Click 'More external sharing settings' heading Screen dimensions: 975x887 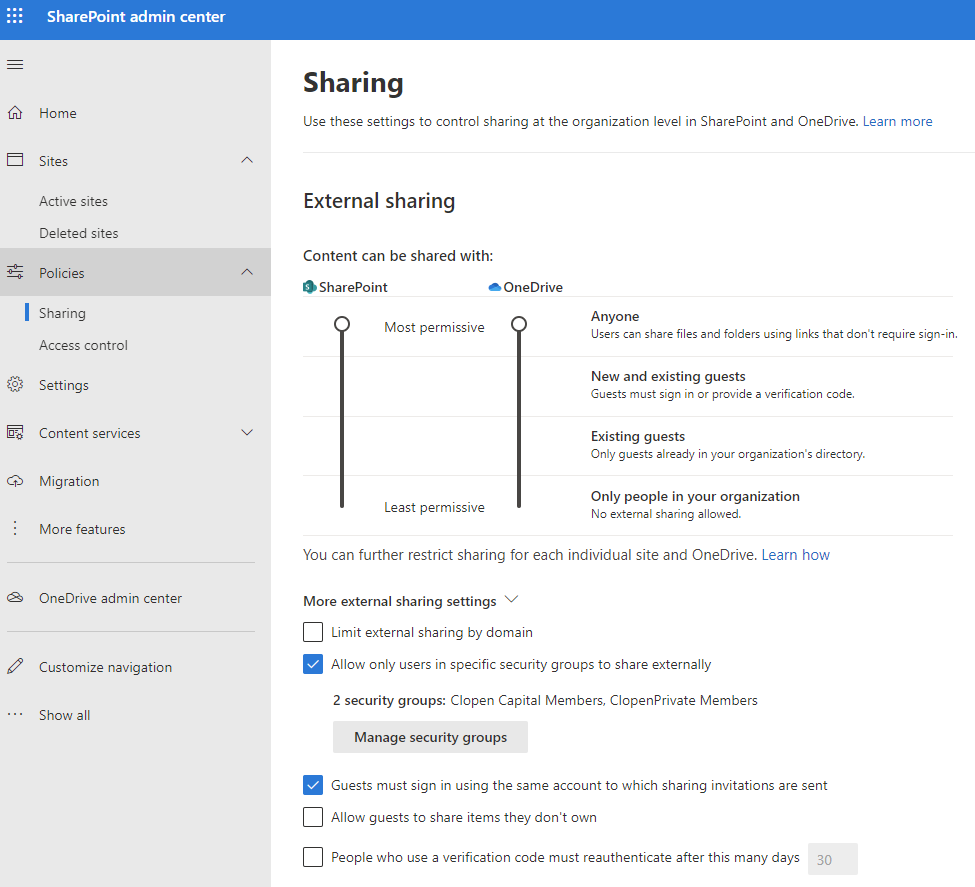click(x=400, y=601)
